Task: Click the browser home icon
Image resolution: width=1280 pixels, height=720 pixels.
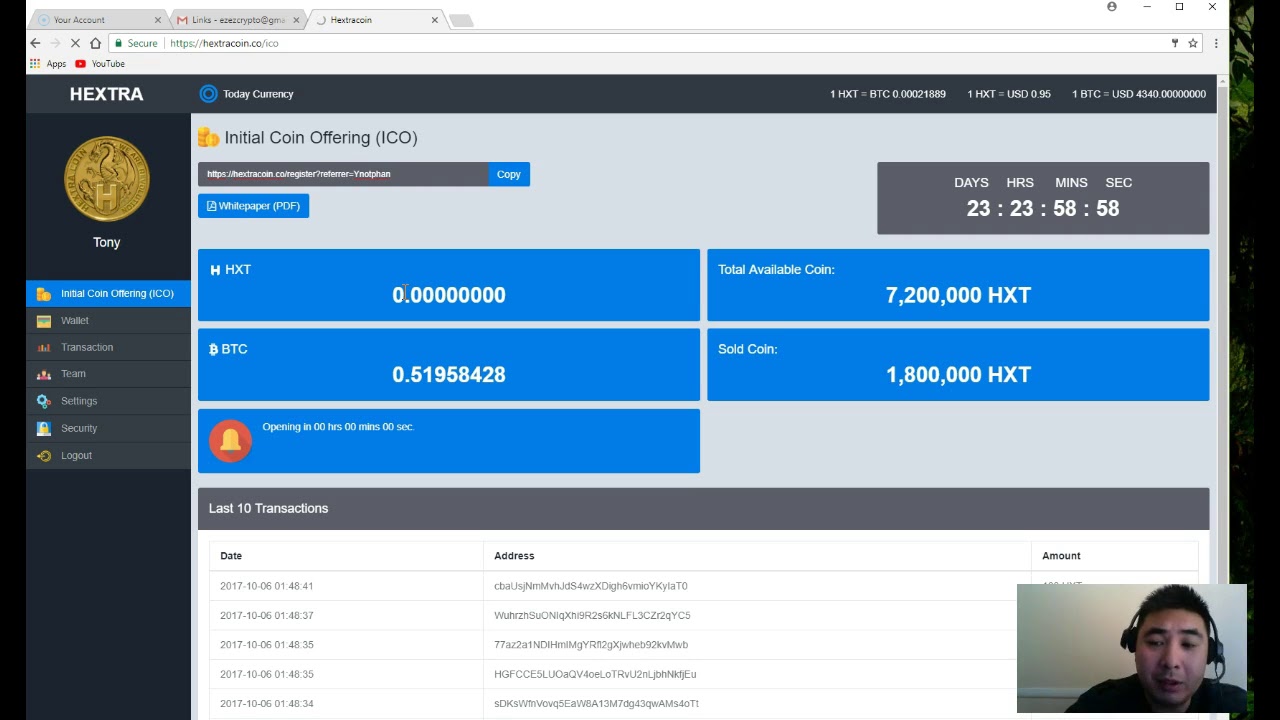Action: pos(95,43)
